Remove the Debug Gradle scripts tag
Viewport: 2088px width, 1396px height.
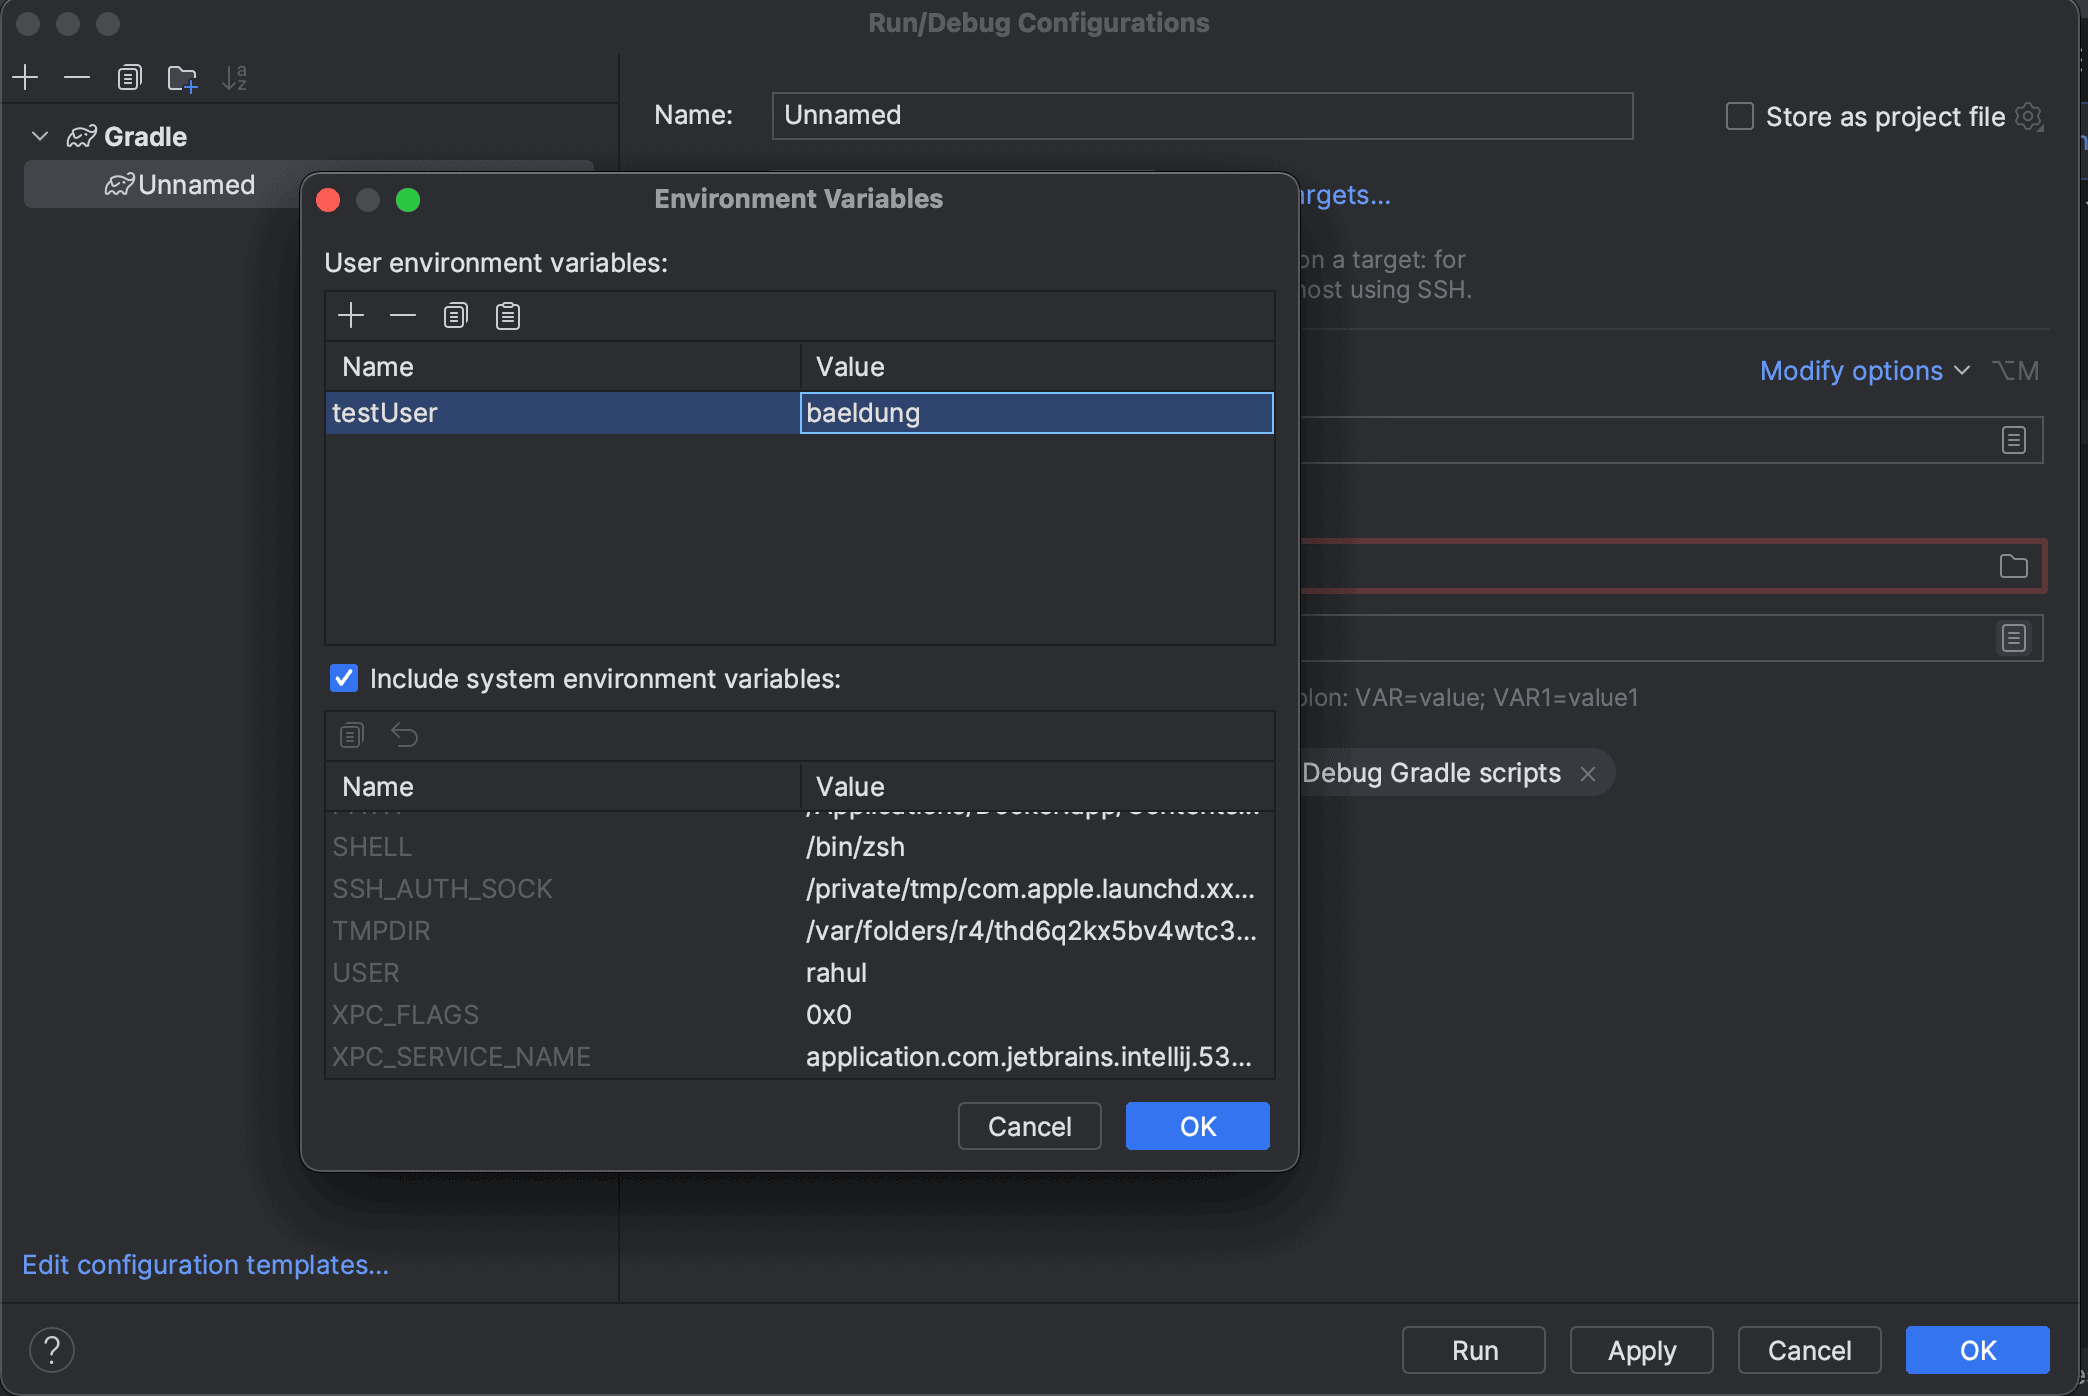coord(1588,772)
